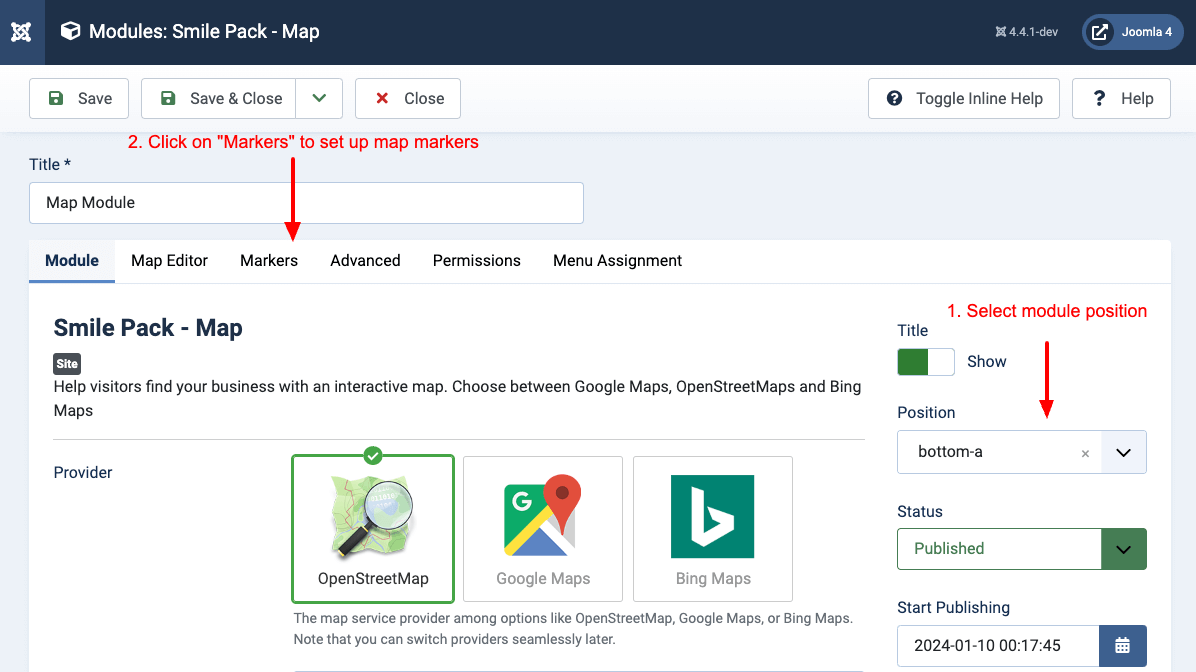Viewport: 1196px width, 672px height.
Task: Click the Site badge label
Action: 67,364
